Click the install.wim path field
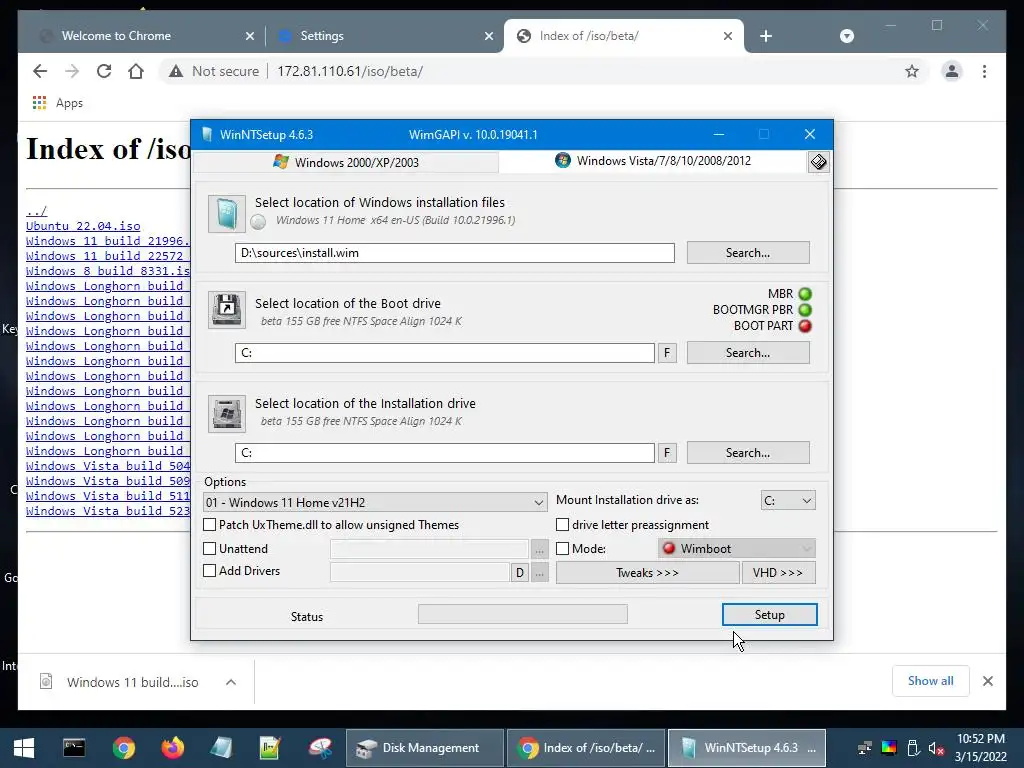This screenshot has height=768, width=1024. (455, 253)
